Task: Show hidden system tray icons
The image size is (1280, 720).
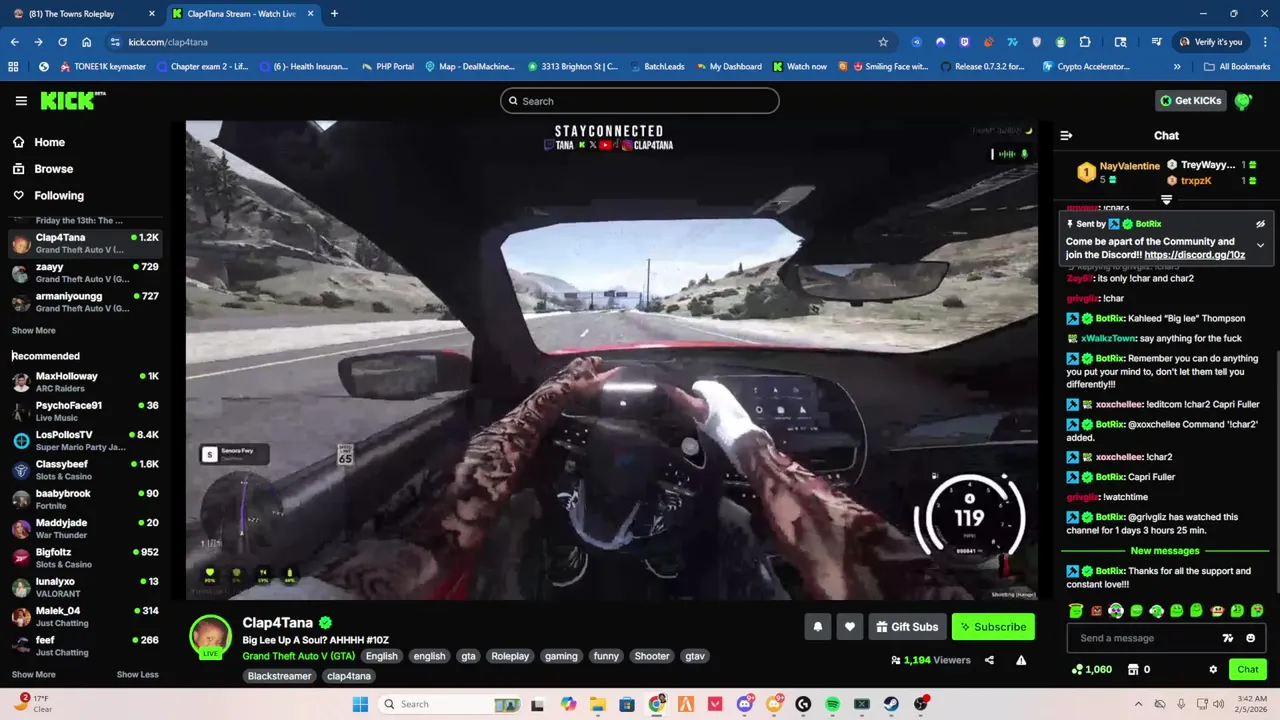Action: point(1138,704)
